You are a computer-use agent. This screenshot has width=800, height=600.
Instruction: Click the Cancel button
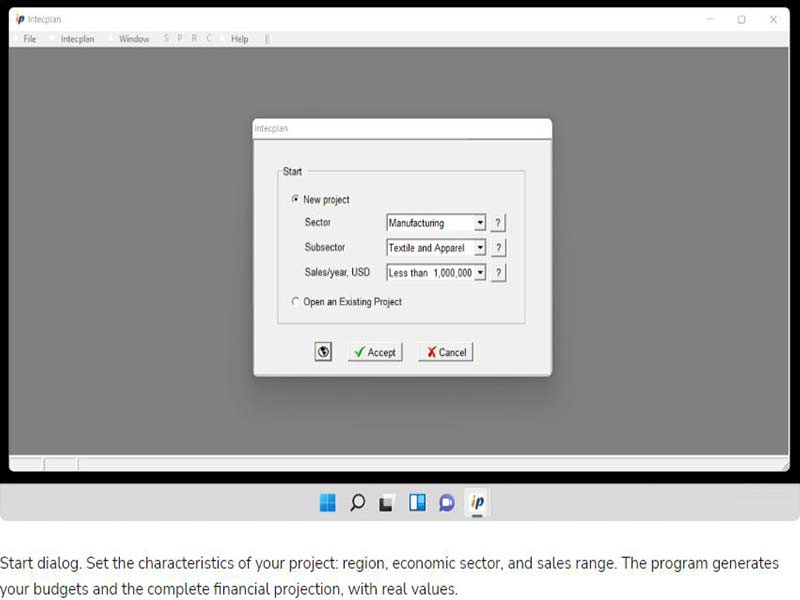(446, 352)
